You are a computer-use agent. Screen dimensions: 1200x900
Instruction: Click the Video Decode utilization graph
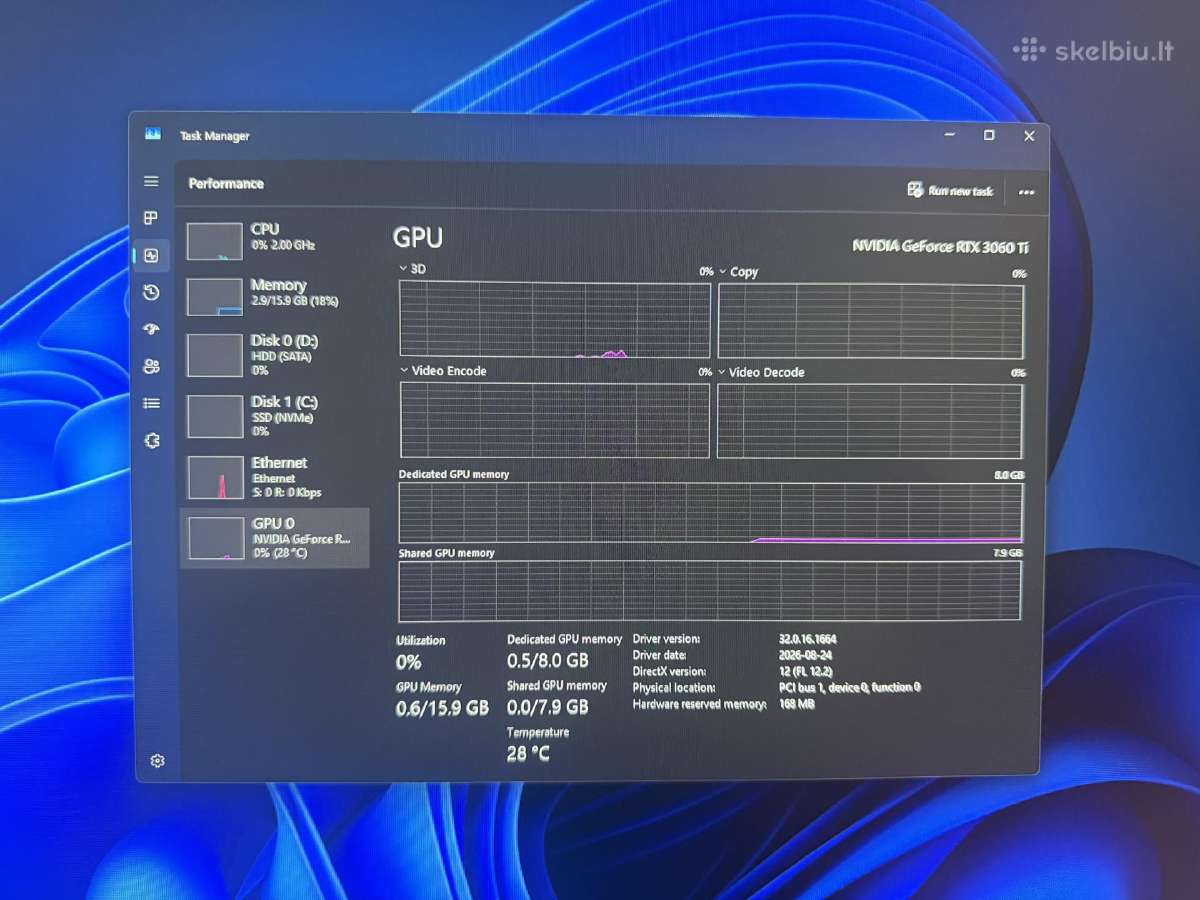[870, 420]
